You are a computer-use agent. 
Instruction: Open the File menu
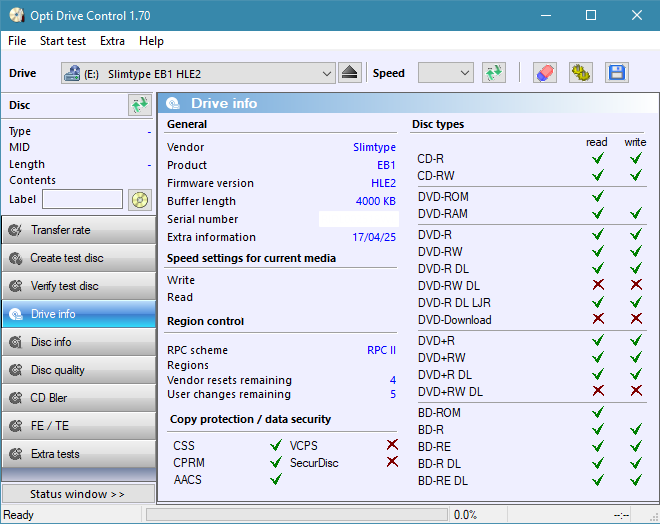(x=17, y=41)
